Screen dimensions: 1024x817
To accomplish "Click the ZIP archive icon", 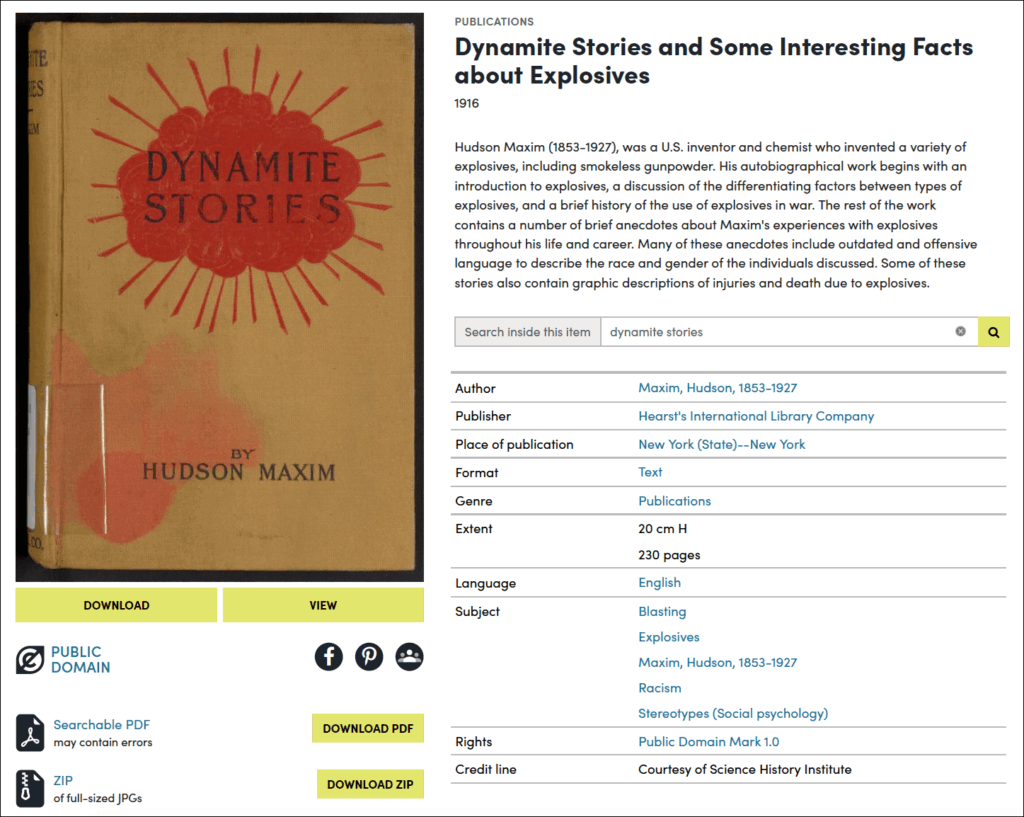I will (x=30, y=788).
